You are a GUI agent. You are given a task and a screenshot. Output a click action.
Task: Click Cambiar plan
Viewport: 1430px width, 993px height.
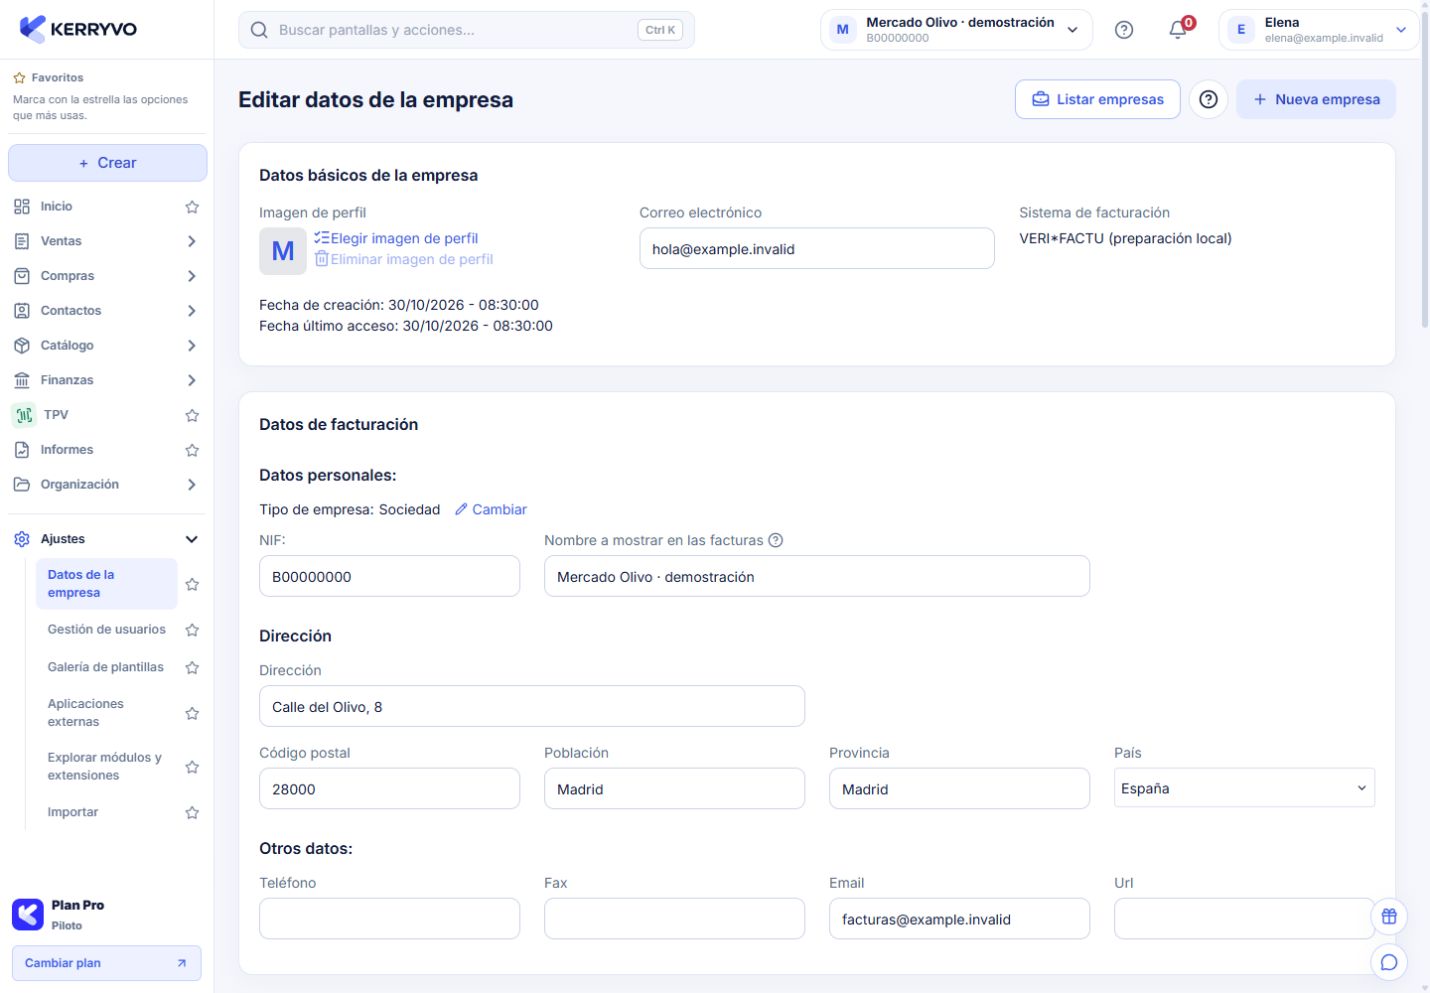(107, 963)
